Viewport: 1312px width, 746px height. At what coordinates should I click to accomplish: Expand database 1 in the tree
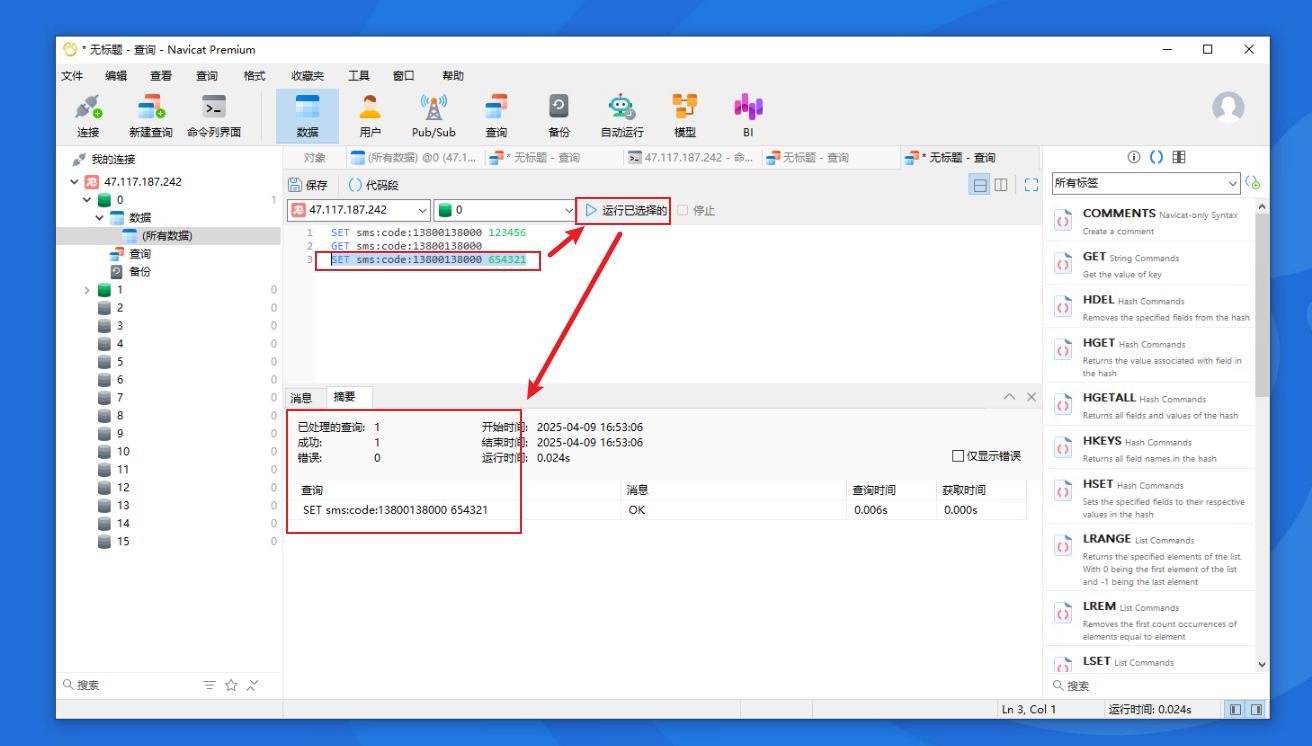[87, 290]
